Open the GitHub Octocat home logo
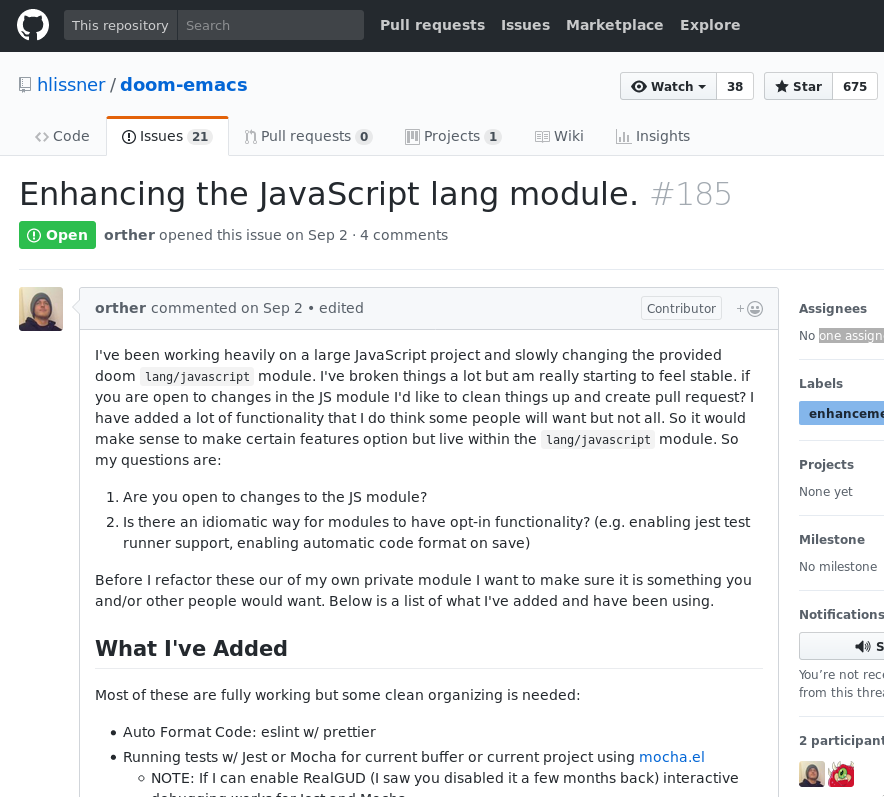This screenshot has width=884, height=797. coord(33,25)
